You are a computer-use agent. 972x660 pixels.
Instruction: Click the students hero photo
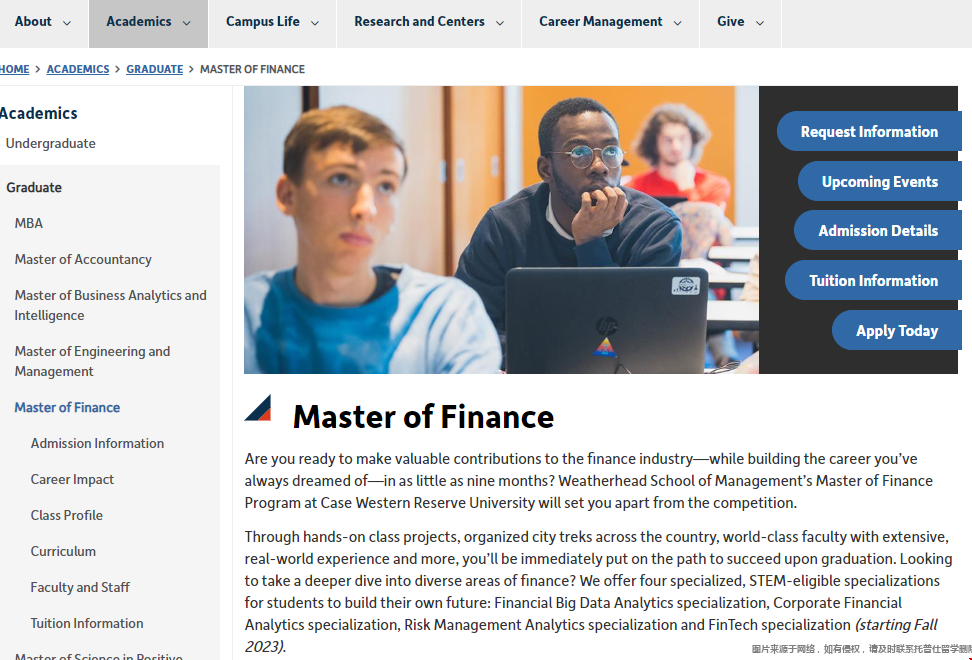[501, 230]
